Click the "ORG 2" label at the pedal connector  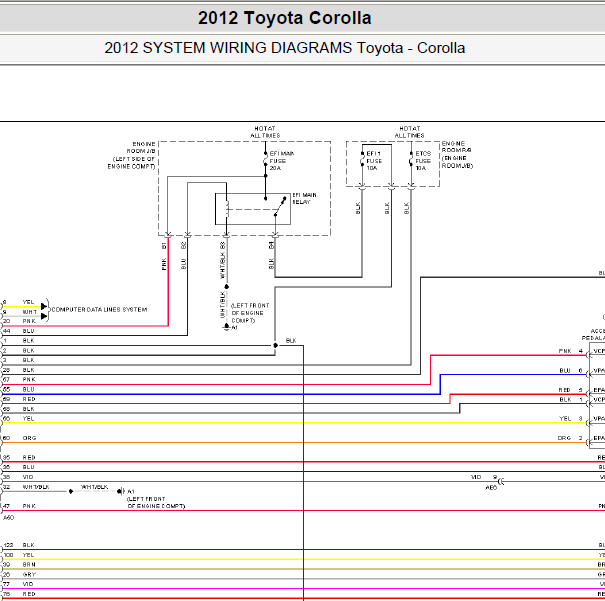570,438
